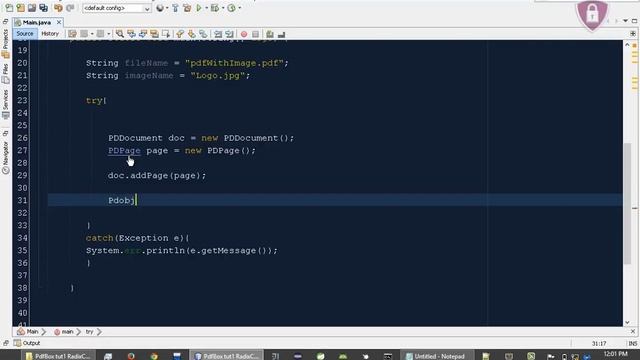The height and width of the screenshot is (360, 640).
Task: Open the Navigator side panel
Action: tap(5, 158)
